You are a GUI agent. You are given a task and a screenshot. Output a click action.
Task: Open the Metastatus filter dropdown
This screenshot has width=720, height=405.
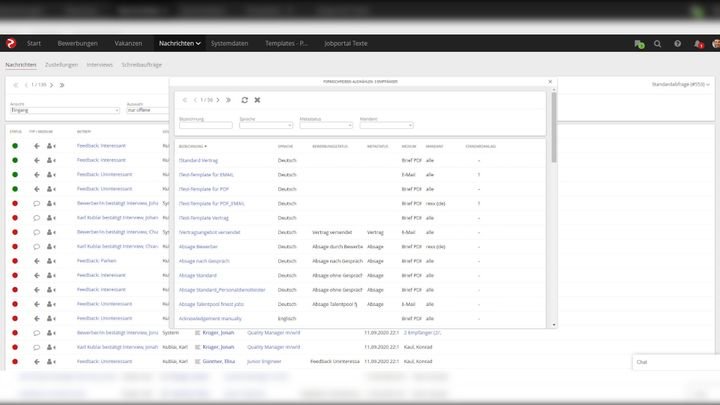(x=326, y=125)
